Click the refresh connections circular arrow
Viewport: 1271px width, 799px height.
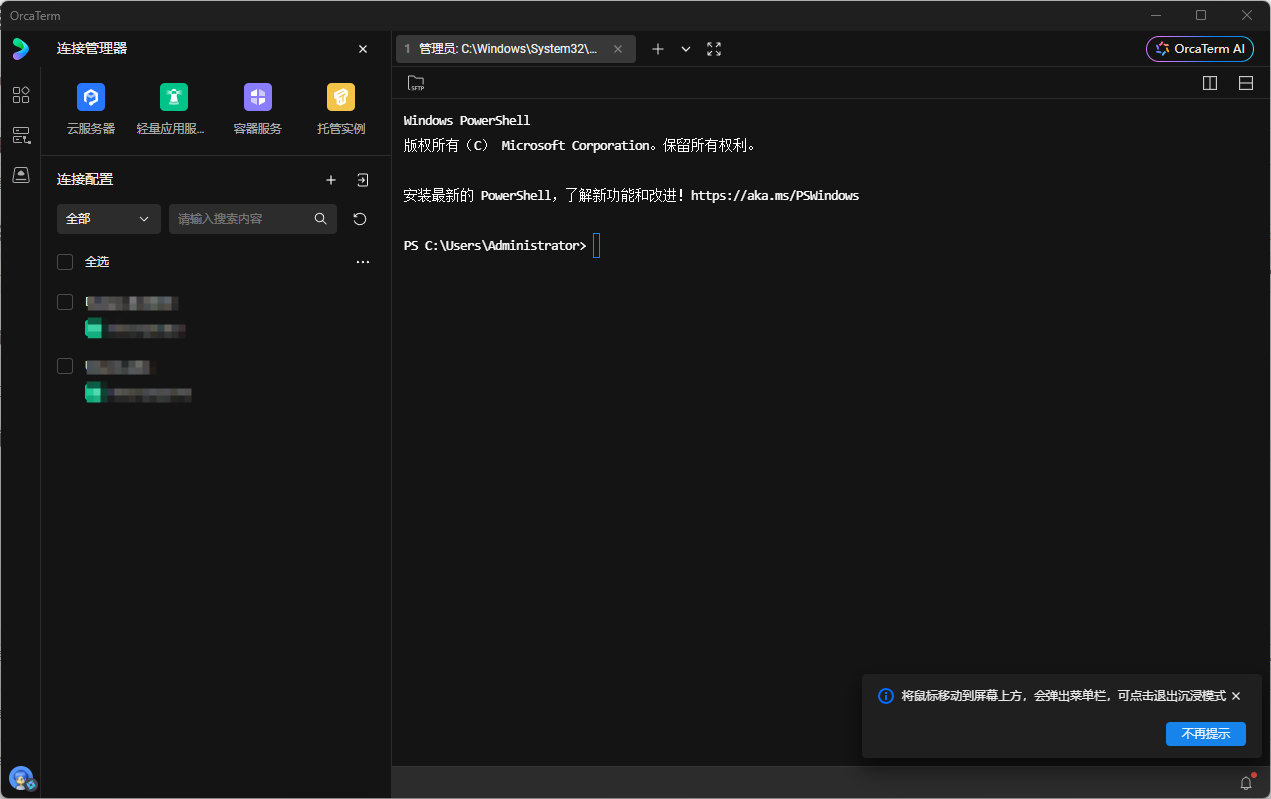pos(359,218)
